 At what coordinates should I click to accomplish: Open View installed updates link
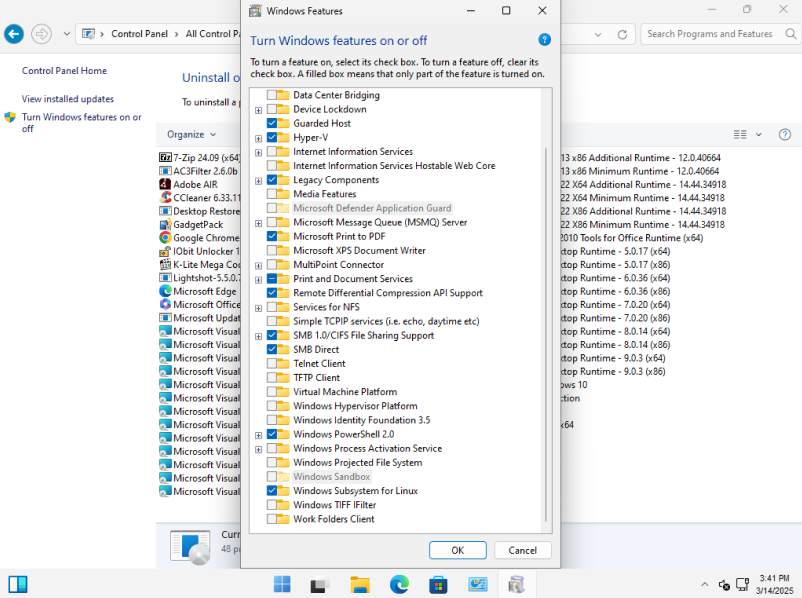coord(68,99)
